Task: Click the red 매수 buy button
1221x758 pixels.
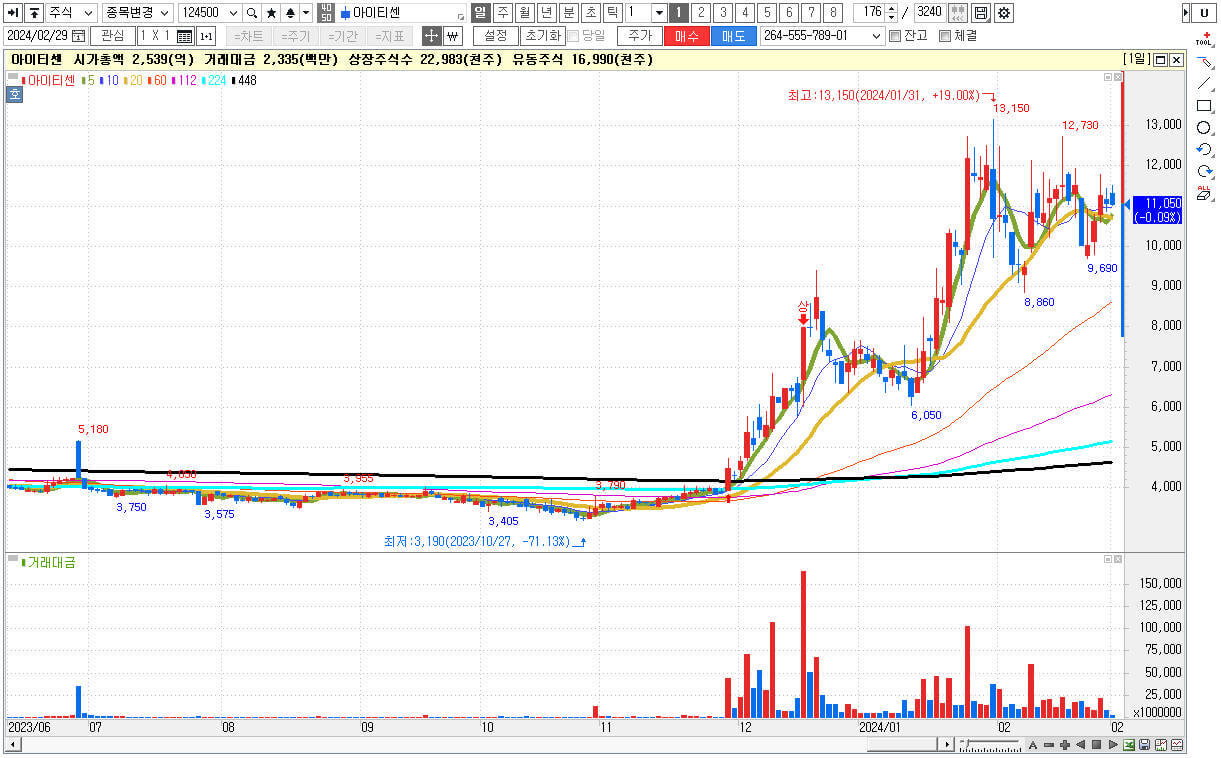Action: (x=687, y=36)
